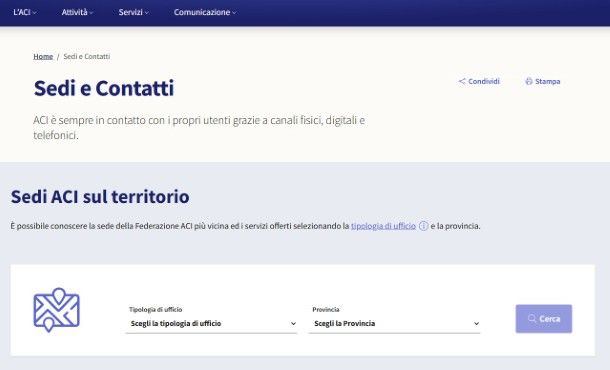Go to the Home breadcrumb link
610x370 pixels.
click(43, 56)
